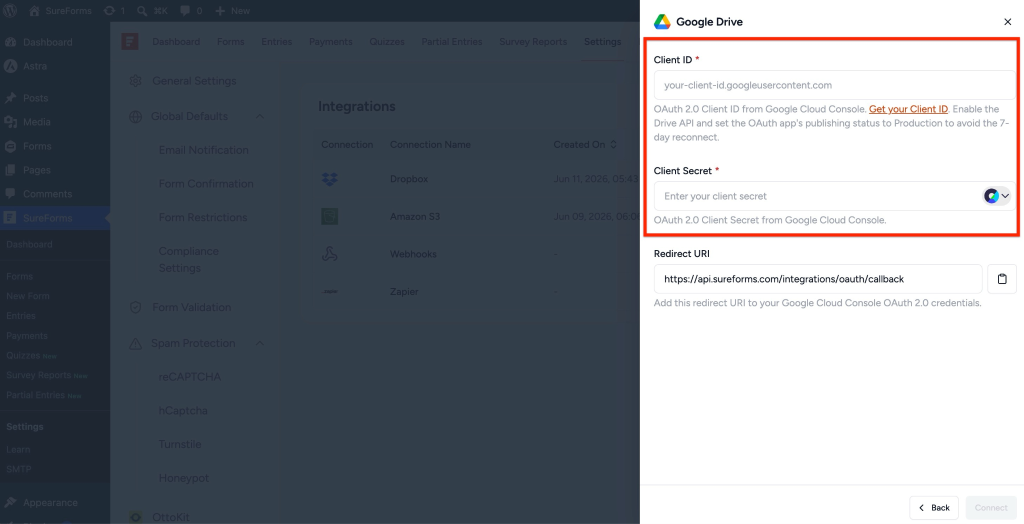The image size is (1024, 524).
Task: Focus the Client ID input field
Action: click(x=835, y=85)
